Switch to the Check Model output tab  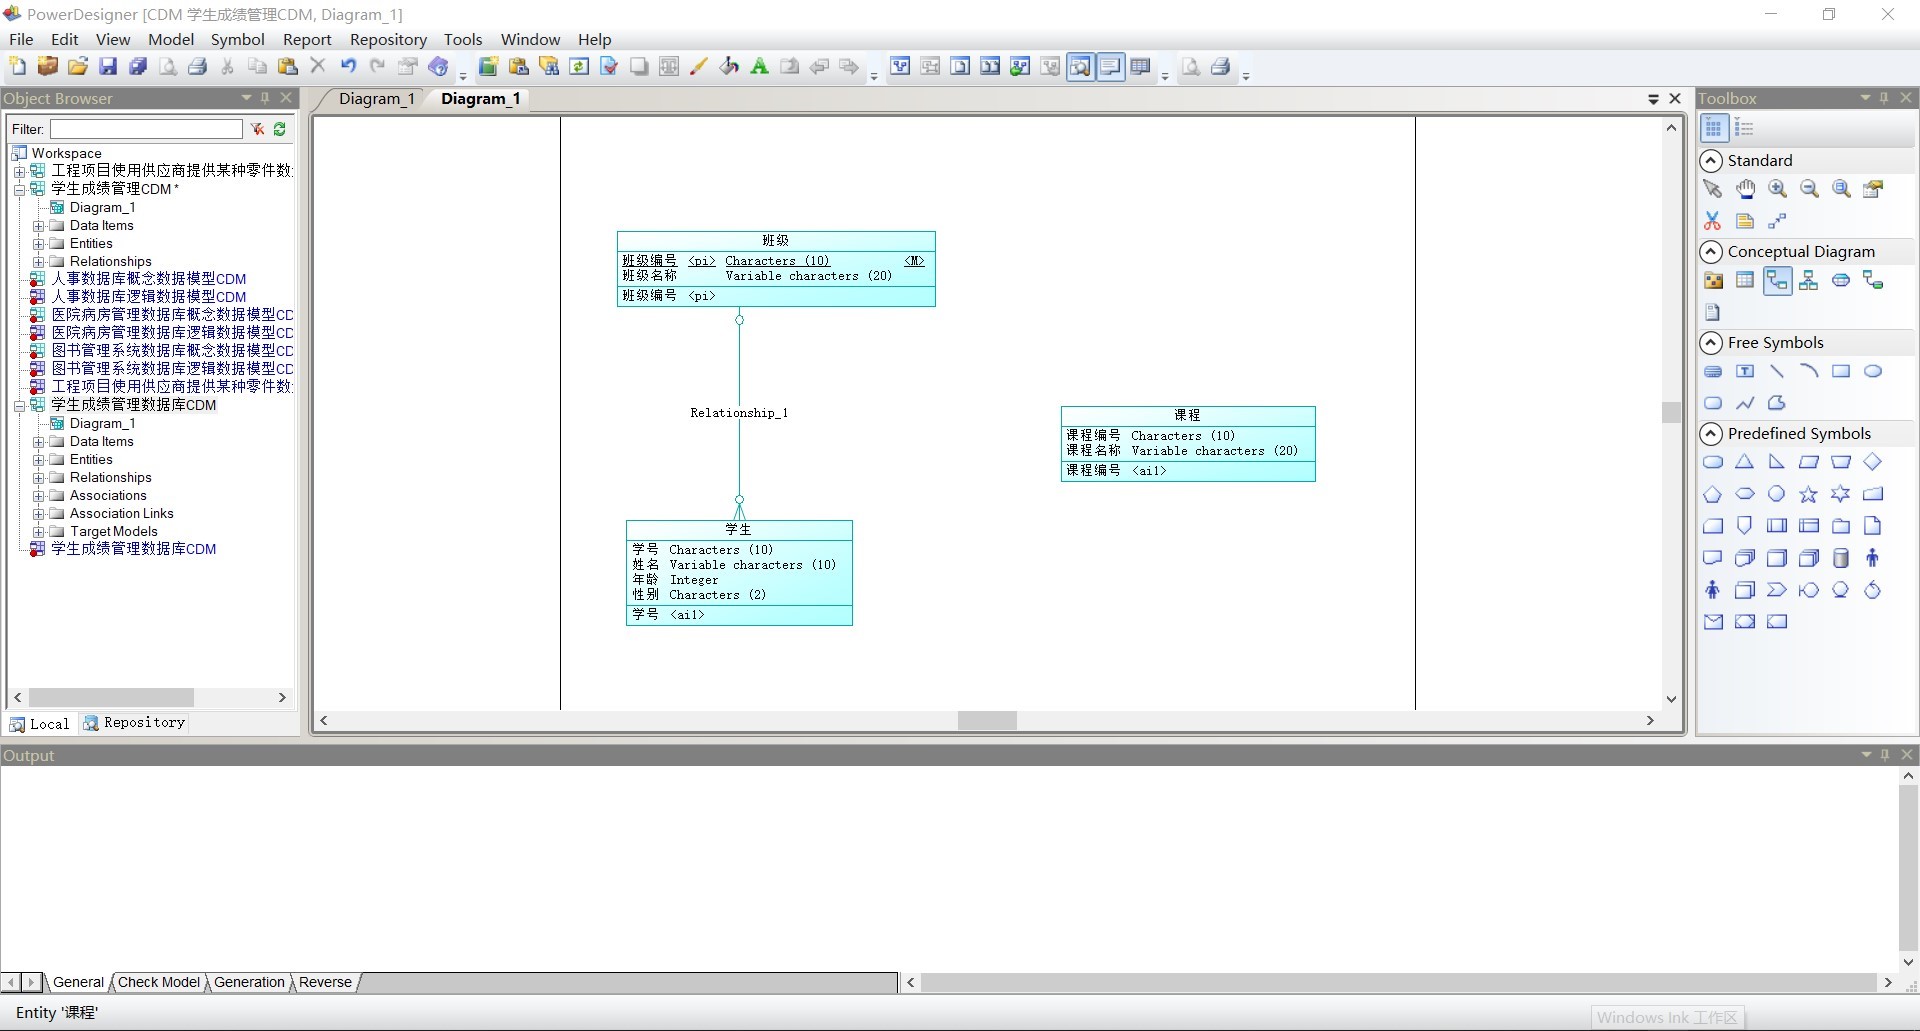coord(159,982)
